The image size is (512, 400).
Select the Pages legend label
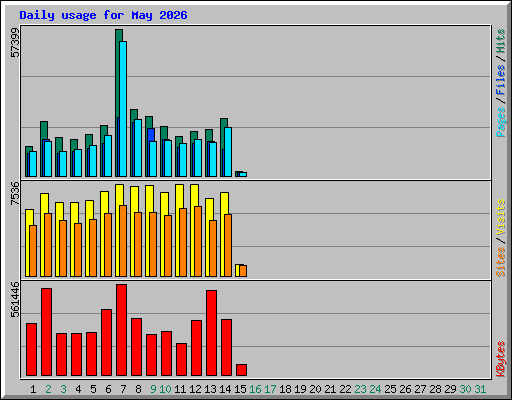point(500,122)
